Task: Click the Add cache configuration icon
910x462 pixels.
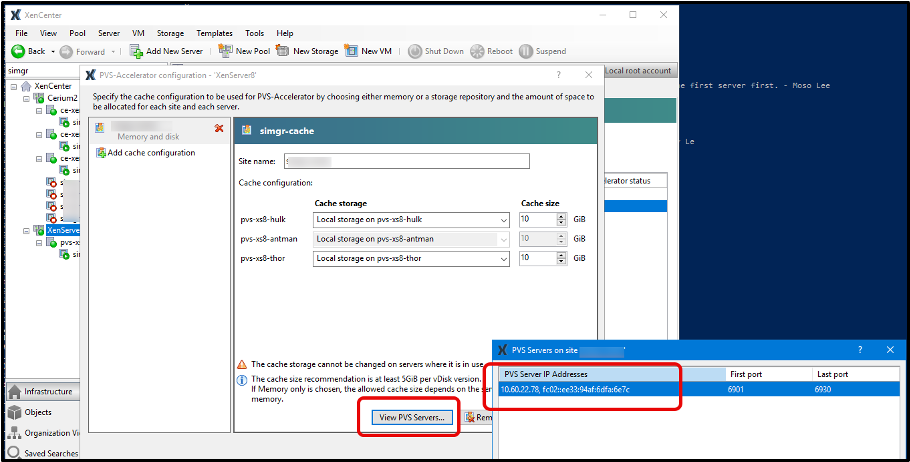Action: click(x=100, y=153)
